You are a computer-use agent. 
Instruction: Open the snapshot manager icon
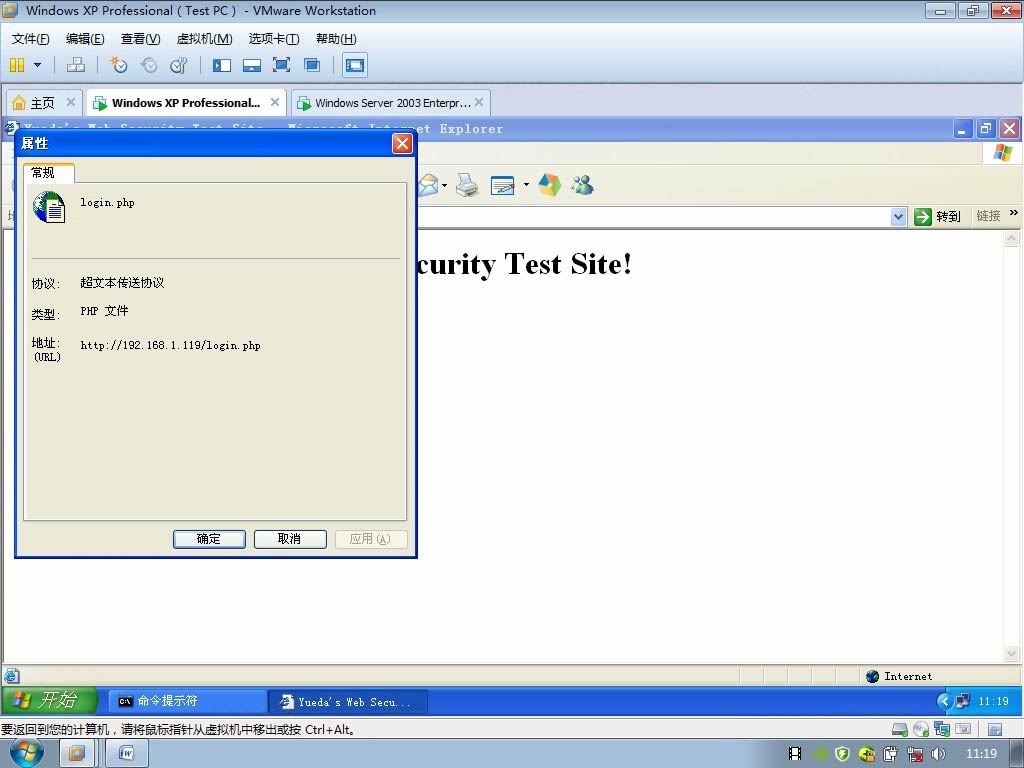coord(178,65)
